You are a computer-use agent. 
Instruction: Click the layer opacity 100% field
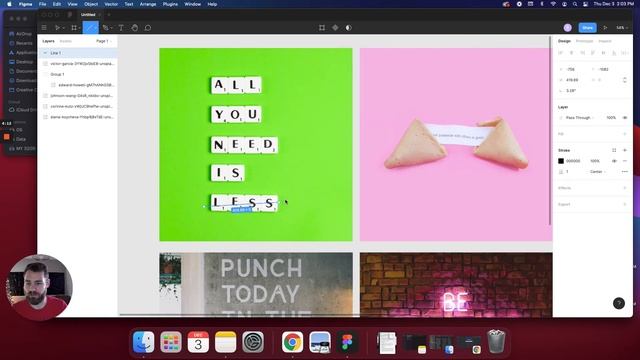point(611,118)
